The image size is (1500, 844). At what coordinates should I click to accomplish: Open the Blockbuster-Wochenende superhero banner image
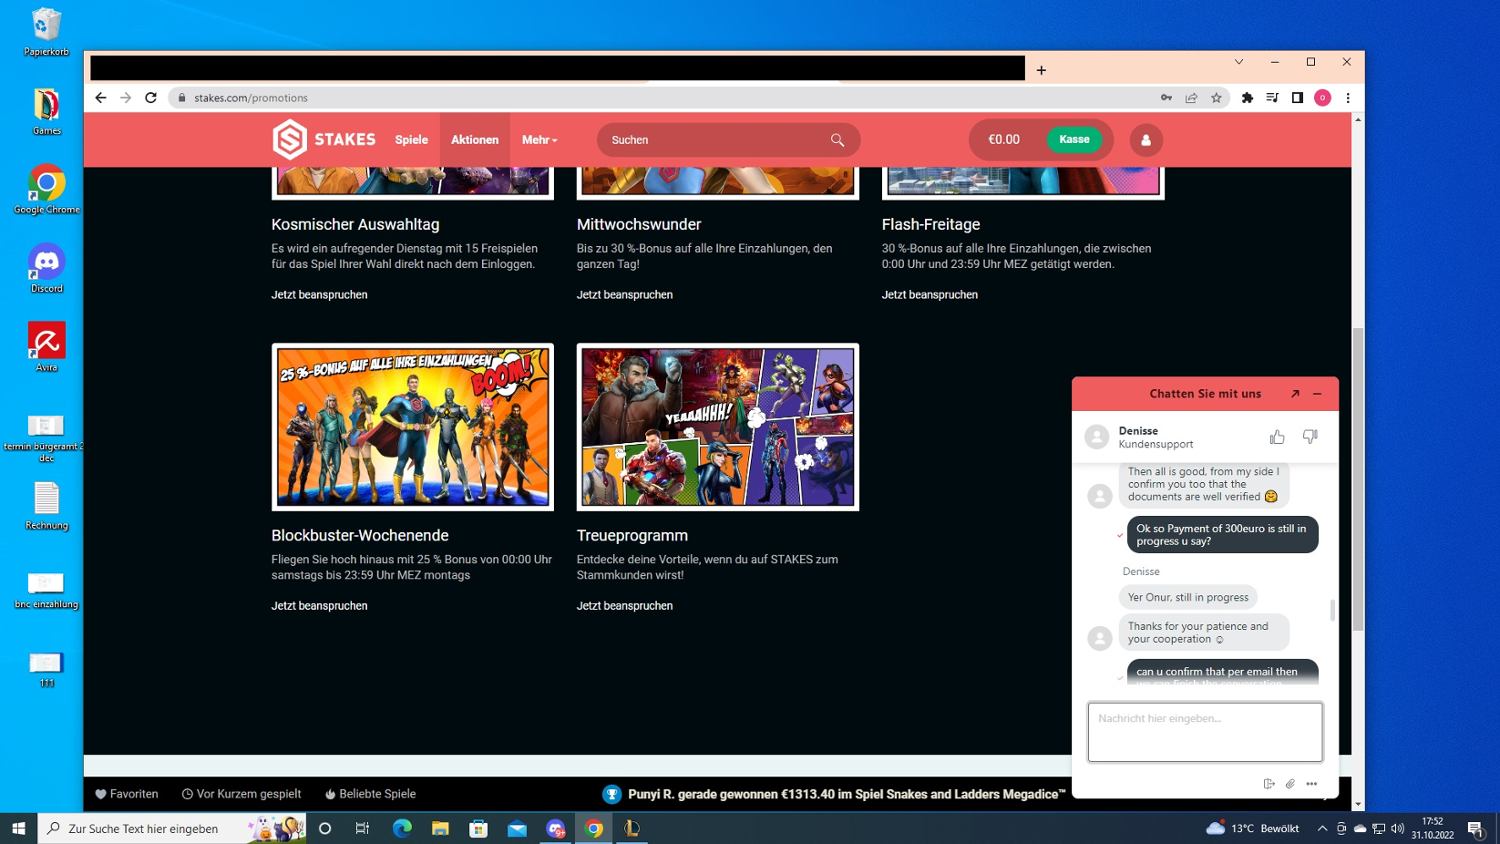[x=412, y=427]
